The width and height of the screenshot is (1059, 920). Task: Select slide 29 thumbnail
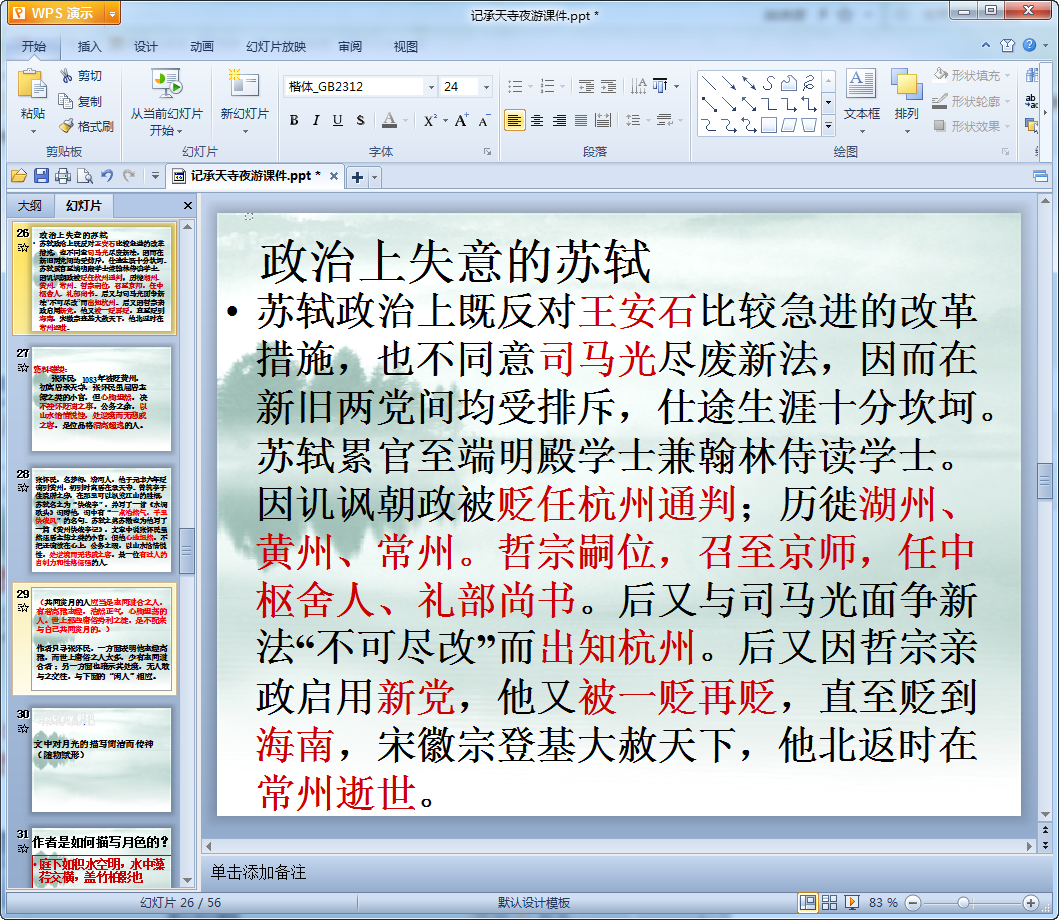101,639
